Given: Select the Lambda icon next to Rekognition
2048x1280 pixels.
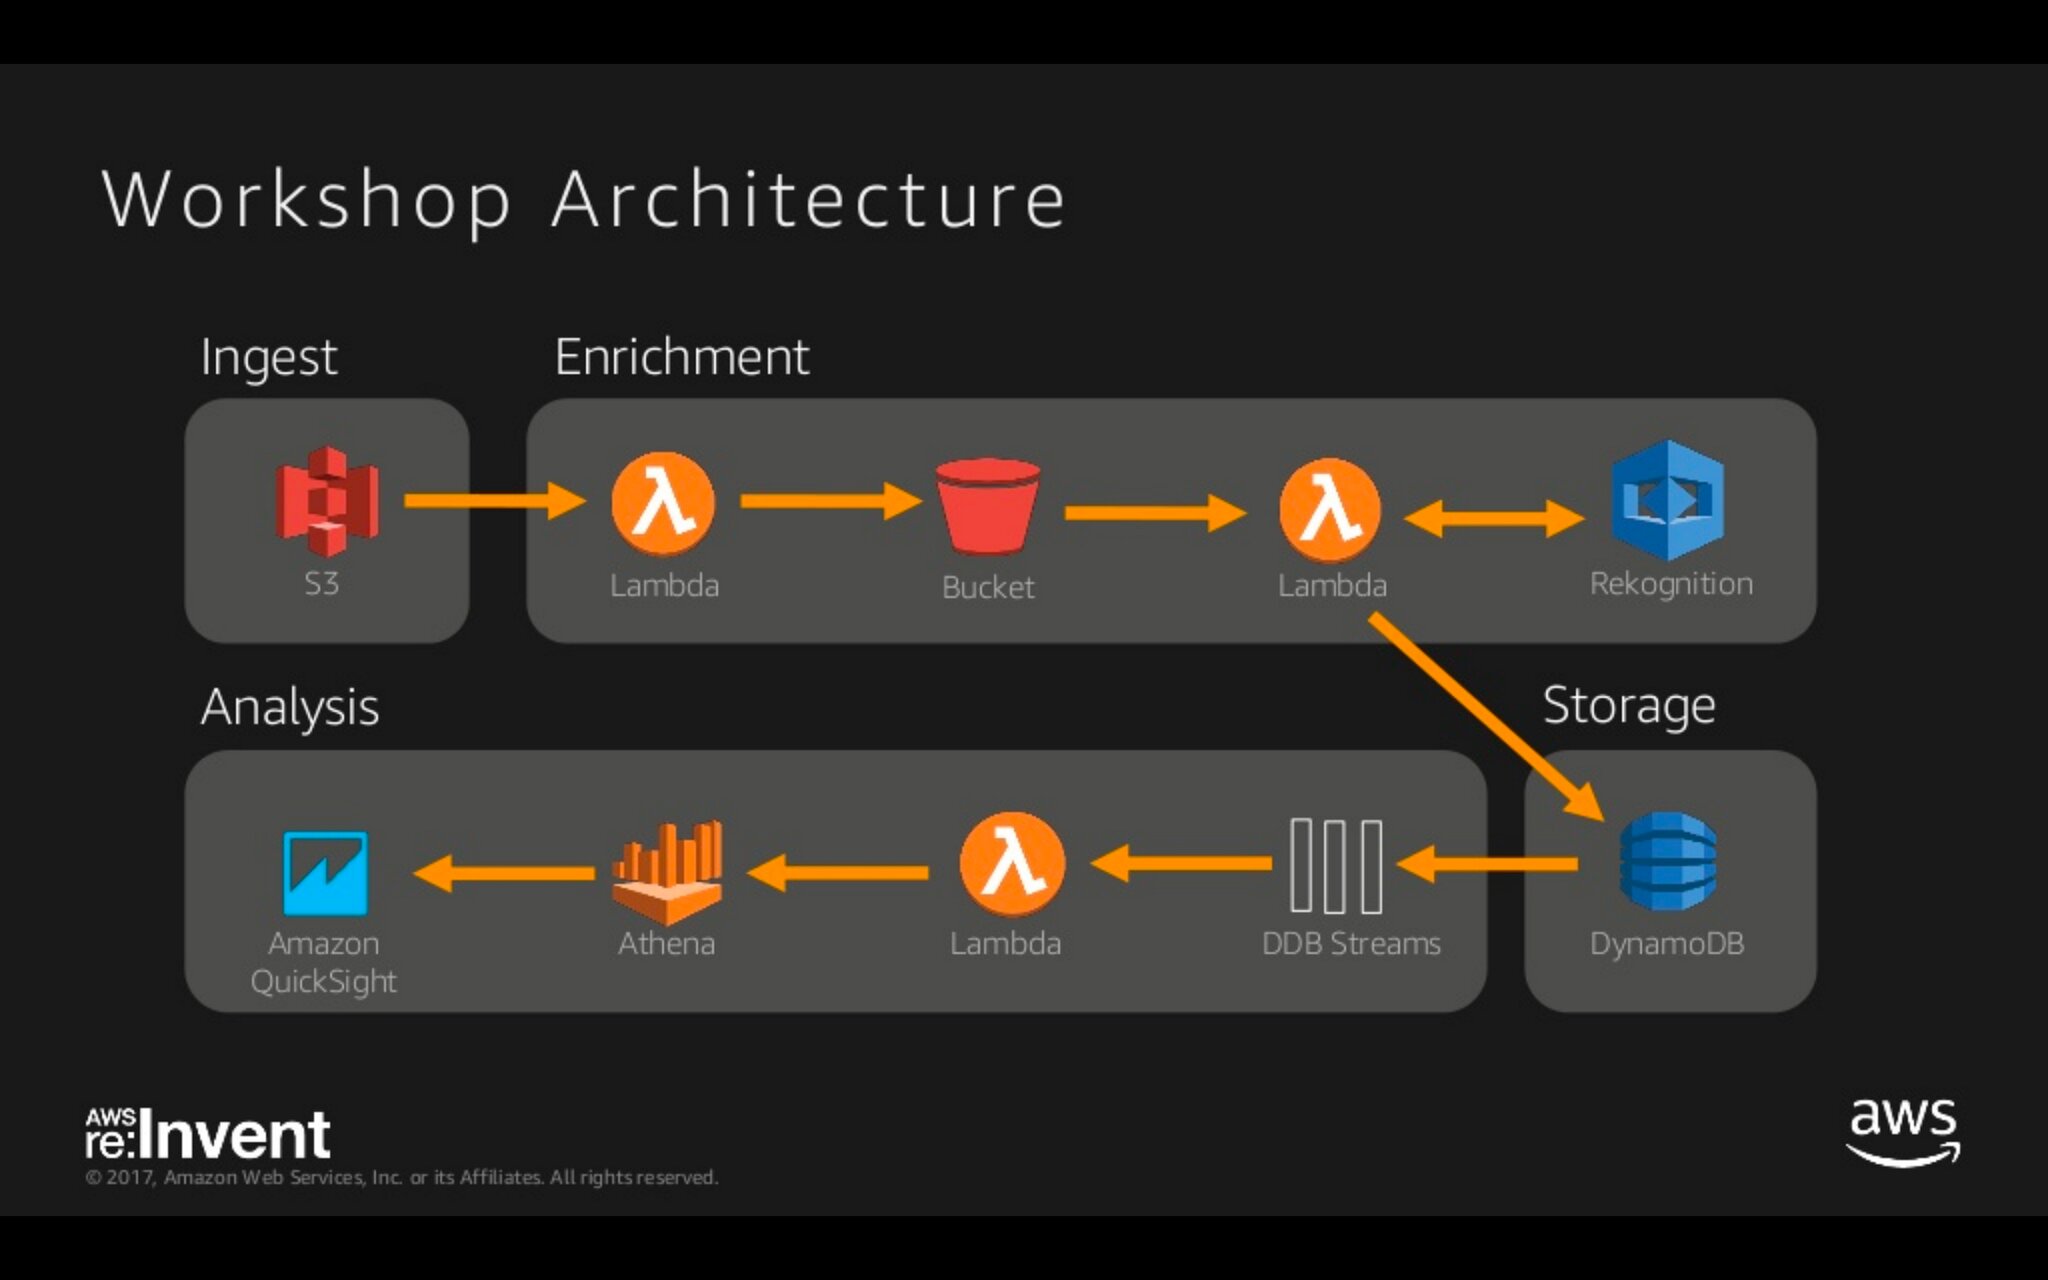Looking at the screenshot, I should (x=1330, y=510).
